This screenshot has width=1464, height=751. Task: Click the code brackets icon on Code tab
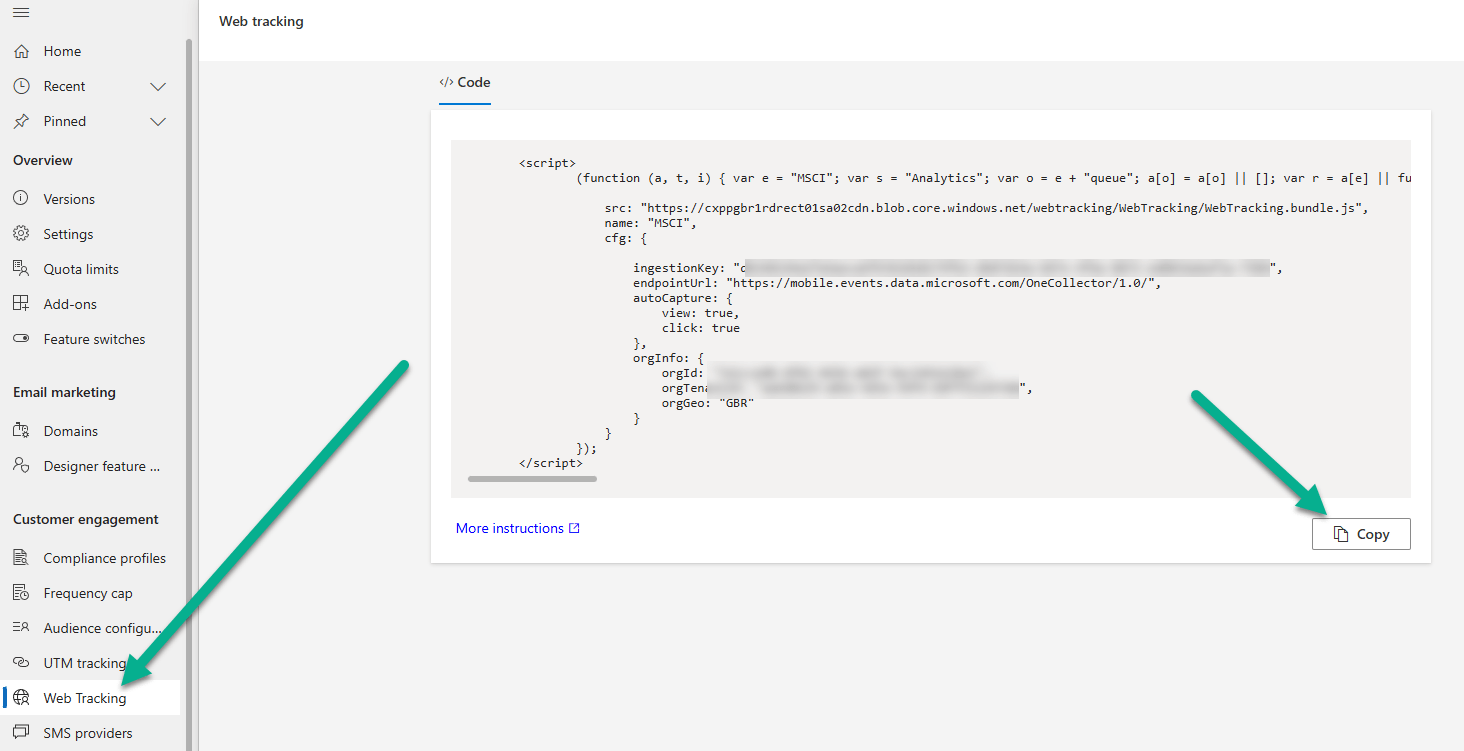click(446, 82)
